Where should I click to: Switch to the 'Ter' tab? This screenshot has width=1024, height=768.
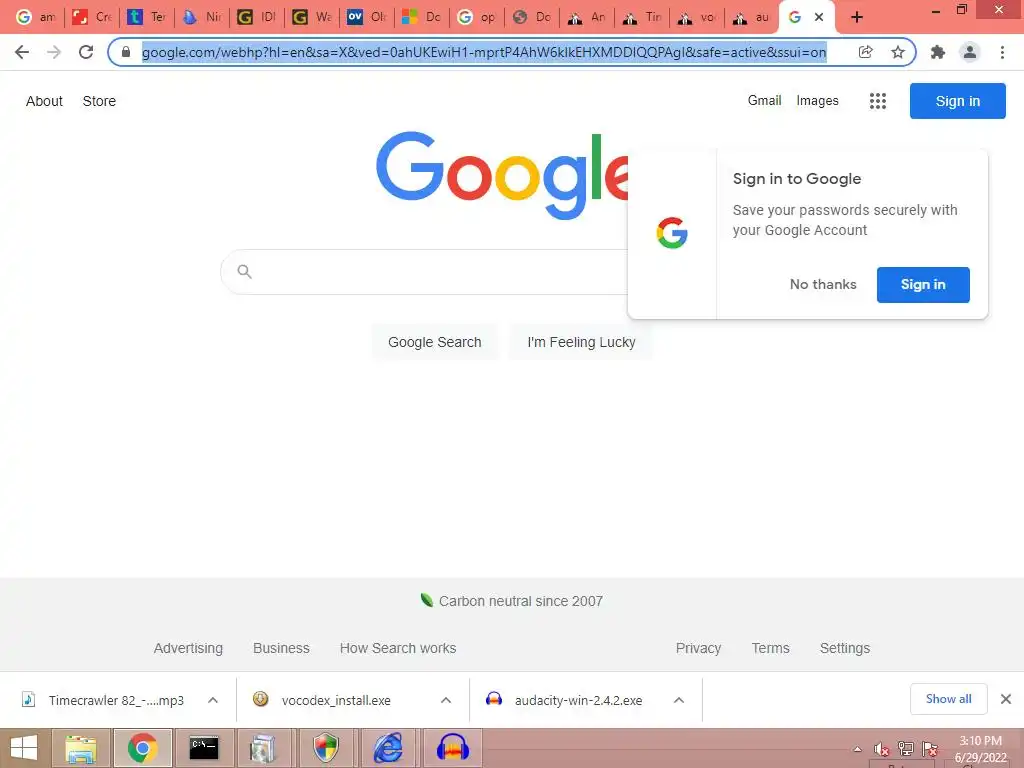click(147, 18)
